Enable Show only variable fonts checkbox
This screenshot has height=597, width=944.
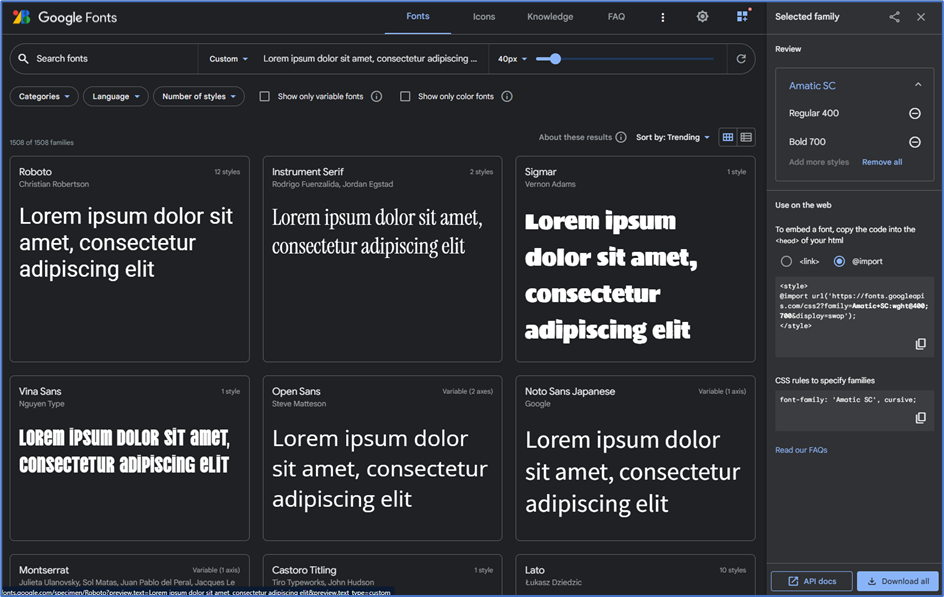[x=264, y=96]
